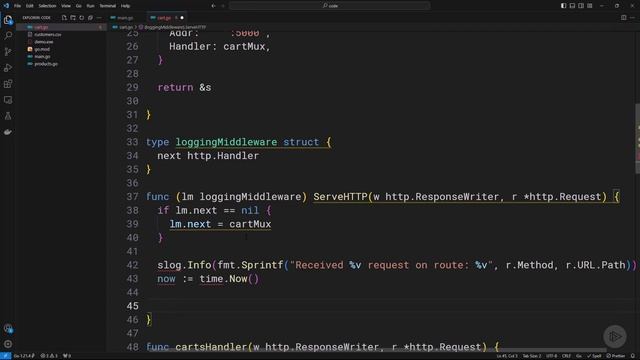The image size is (640, 360).
Task: Open the Accounts icon in activity bar
Action: (x=8, y=328)
